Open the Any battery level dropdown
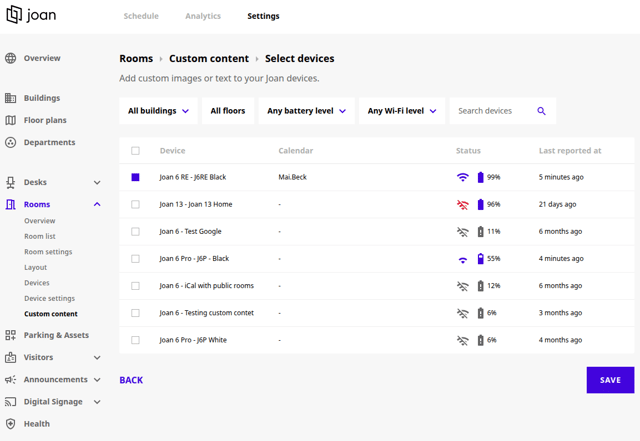Viewport: 640px width, 441px height. point(306,111)
